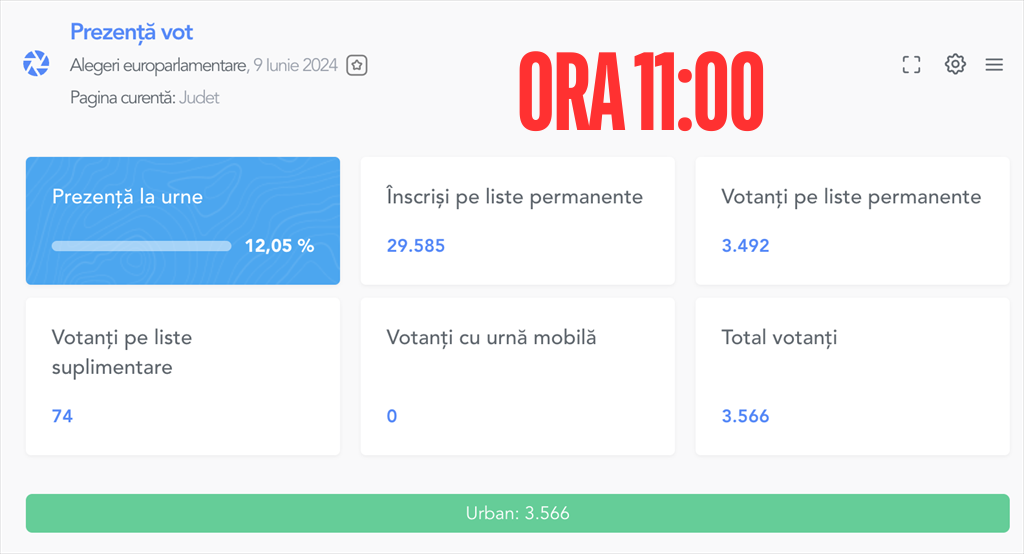
Task: Open the Votanți pe liste permanente card
Action: coord(852,221)
